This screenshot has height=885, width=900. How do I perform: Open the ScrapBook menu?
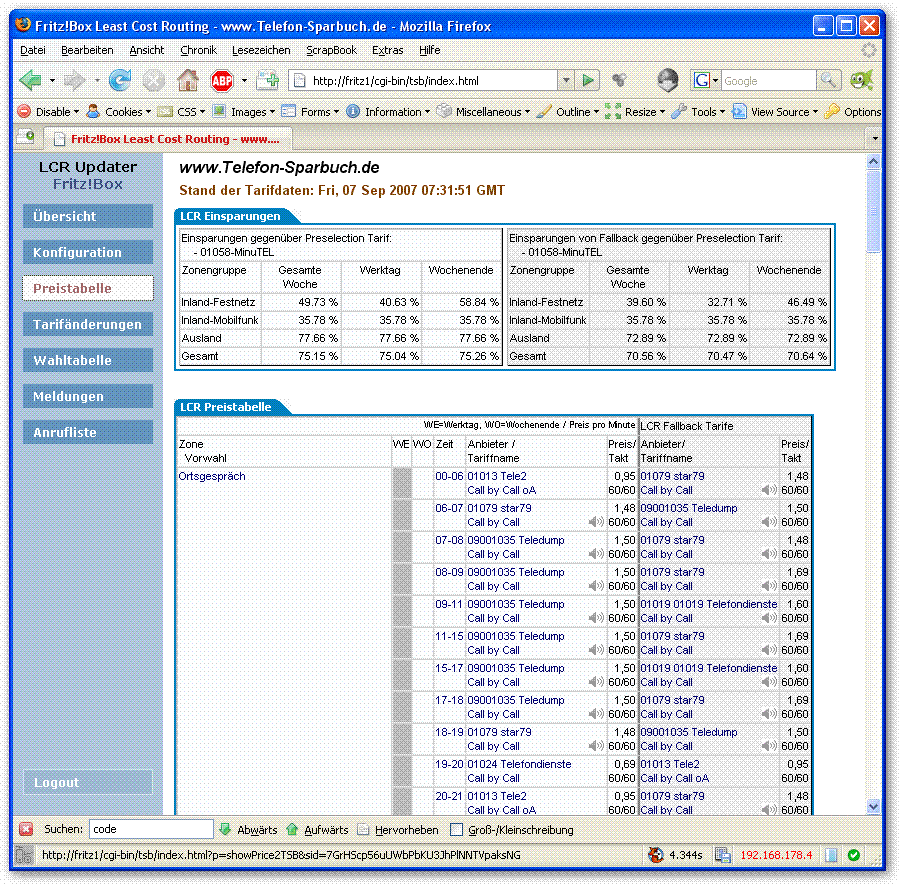click(331, 50)
